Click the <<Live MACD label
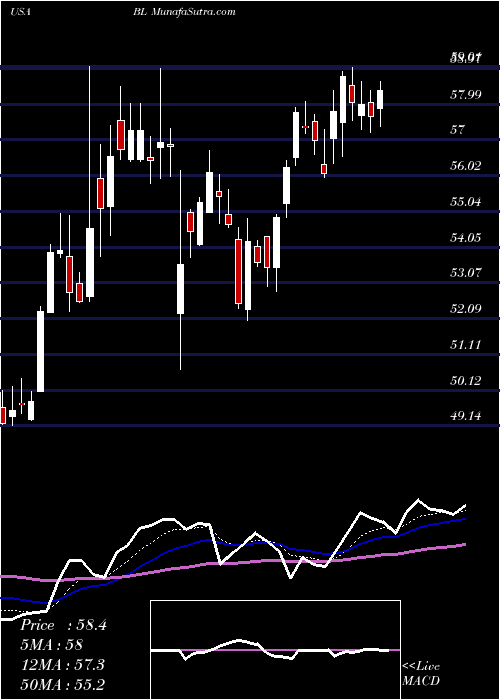Image resolution: width=500 pixels, height=700 pixels. coord(421,673)
